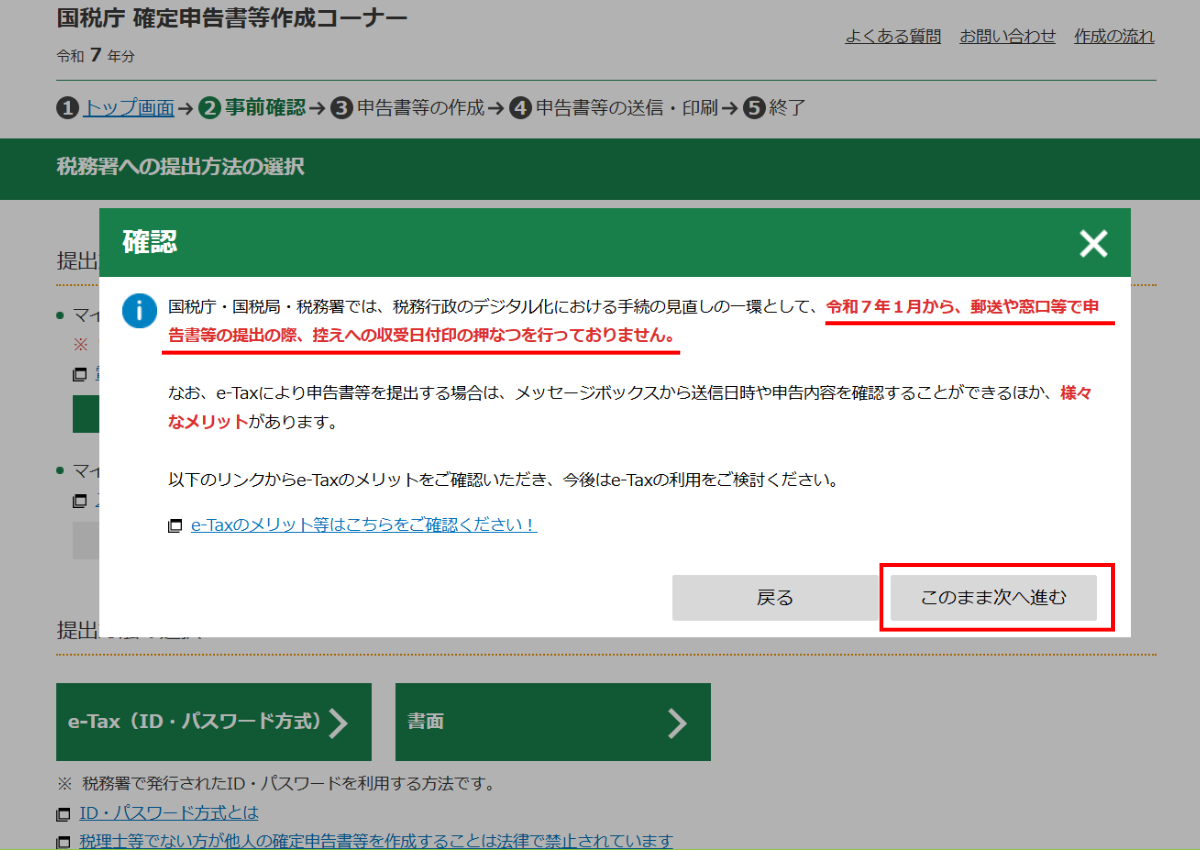Click new-window icon beside ID・パスワード方式とは
The width and height of the screenshot is (1200, 850).
point(64,814)
